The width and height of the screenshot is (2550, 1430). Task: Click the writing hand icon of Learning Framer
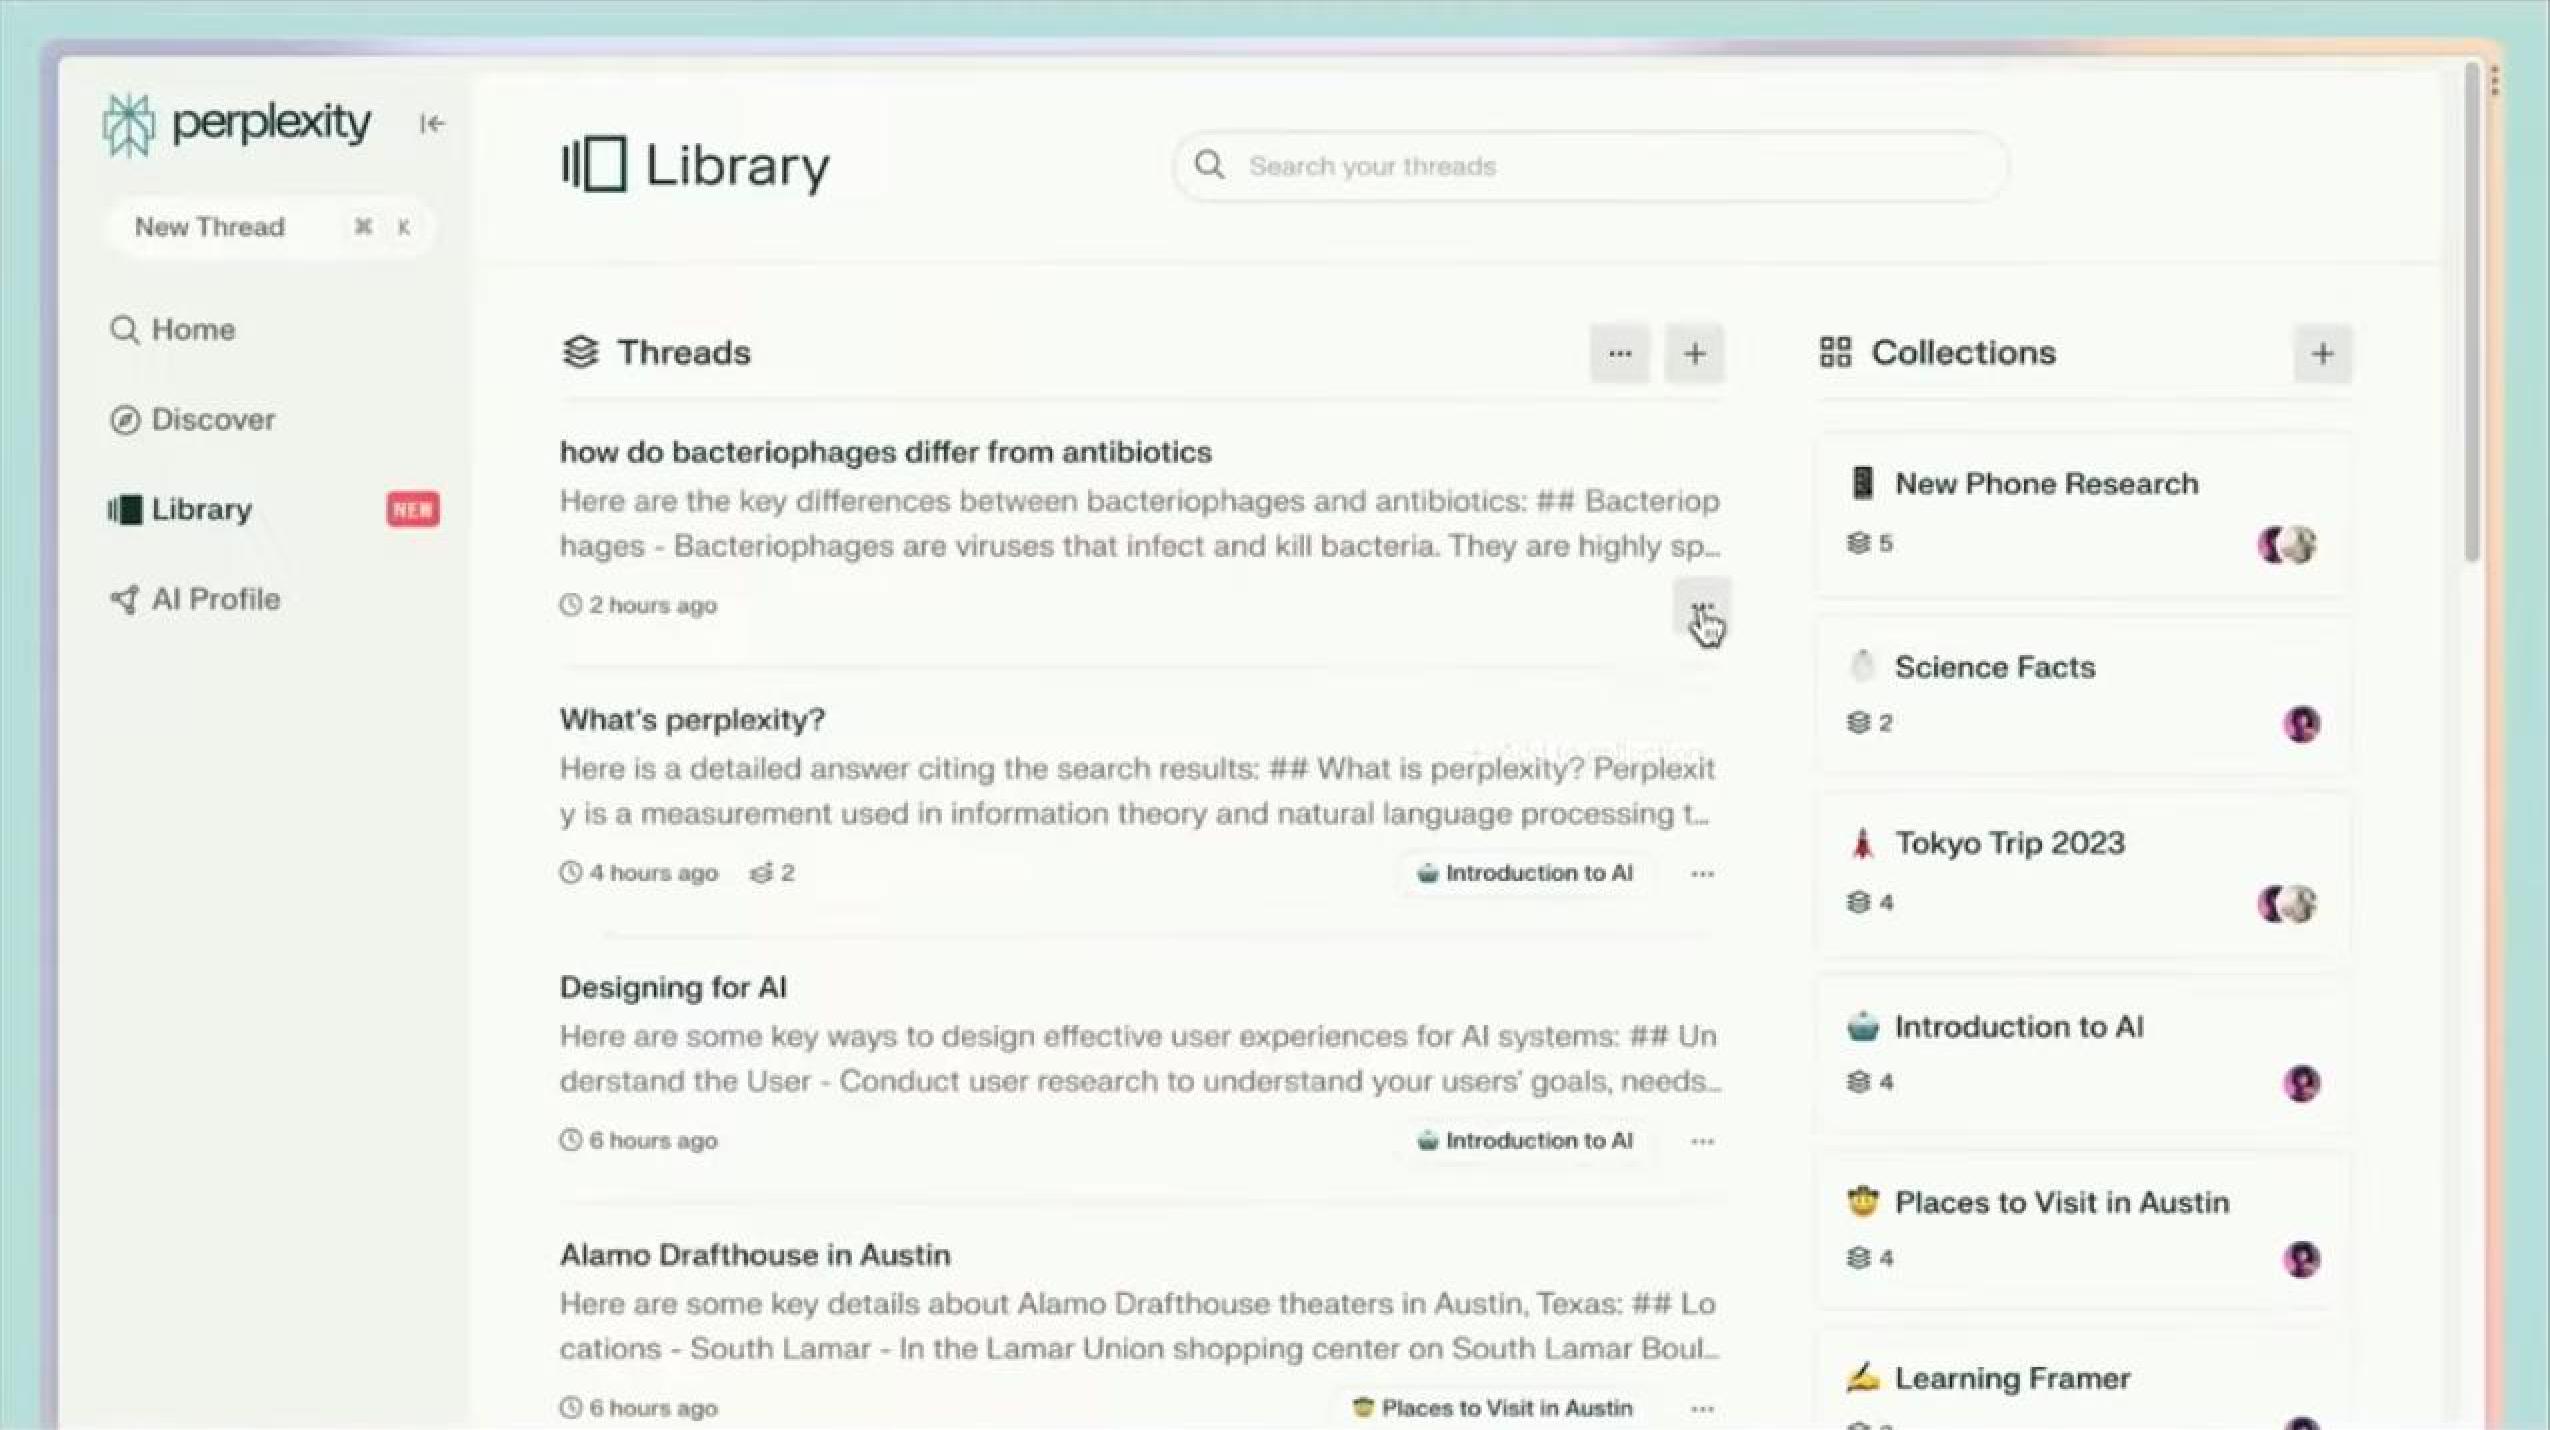pyautogui.click(x=1862, y=1378)
